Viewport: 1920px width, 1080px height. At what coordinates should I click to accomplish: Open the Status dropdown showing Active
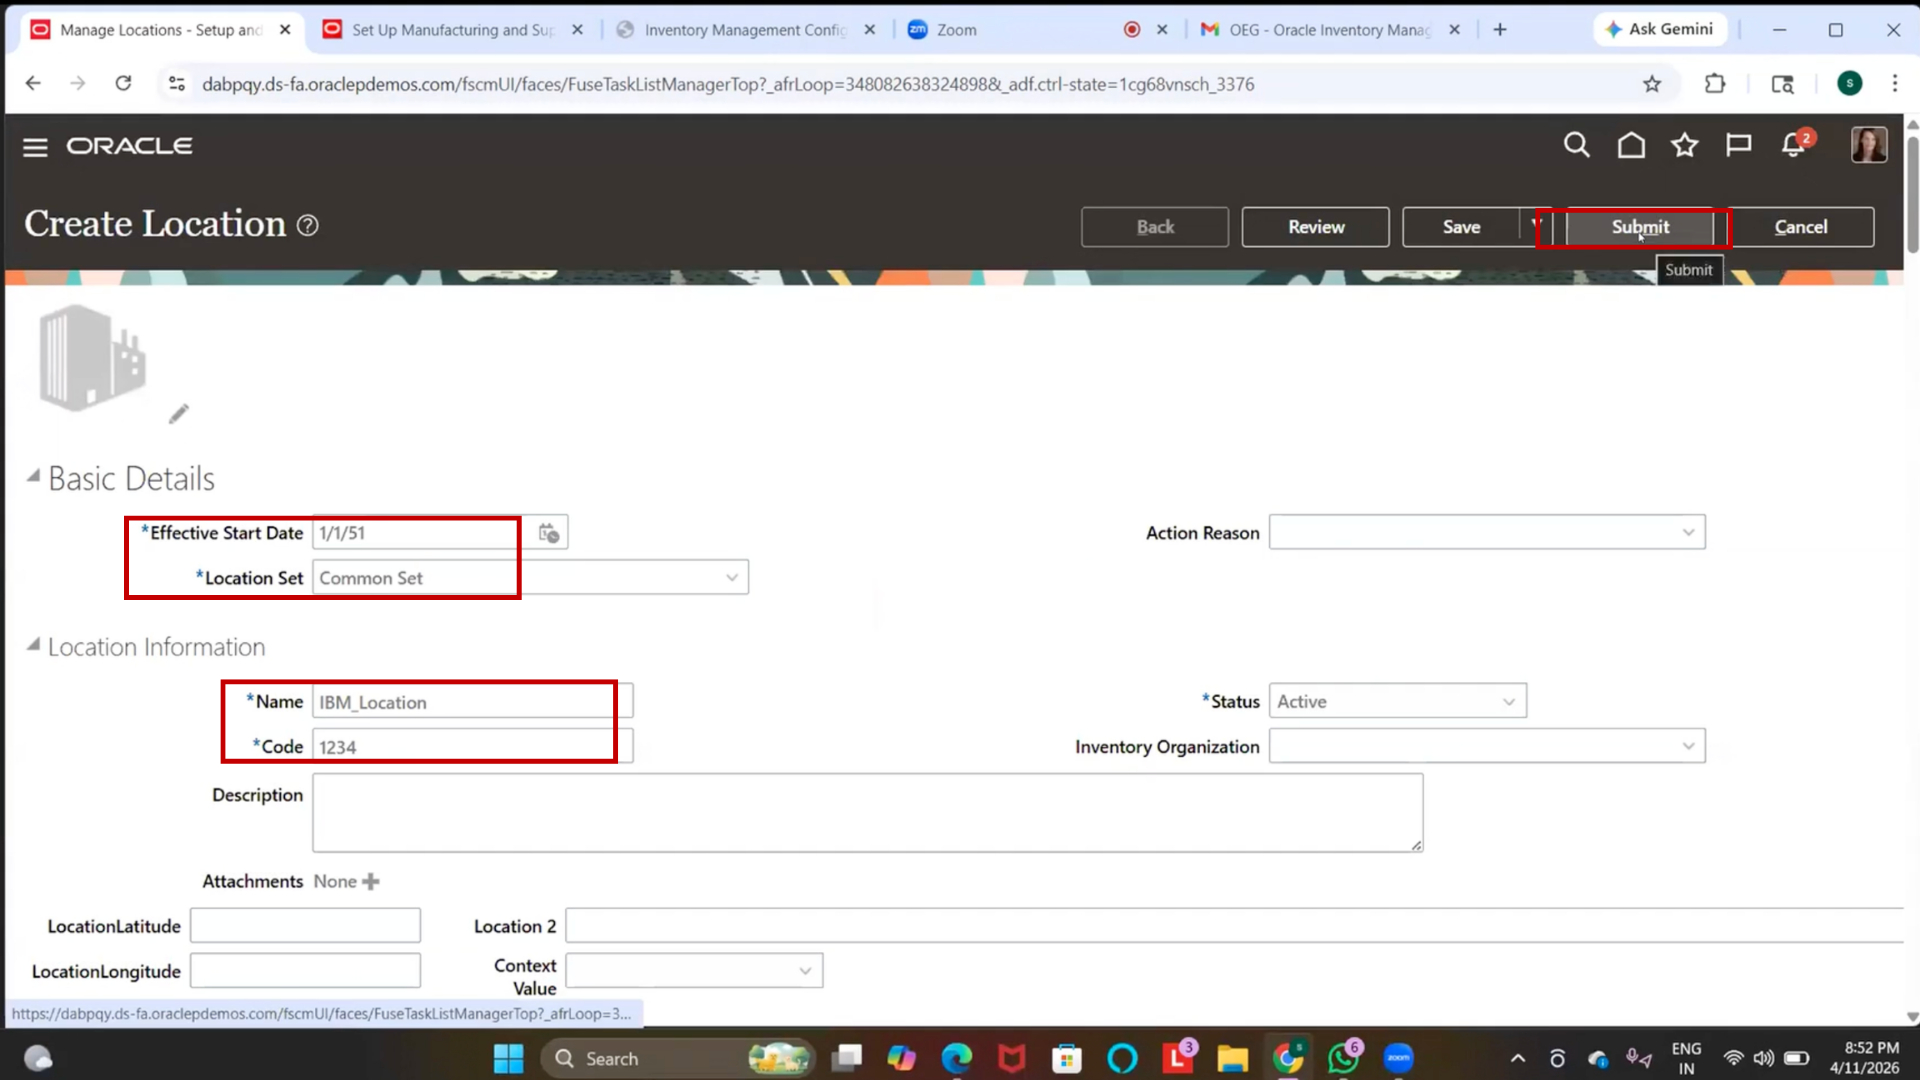1509,702
